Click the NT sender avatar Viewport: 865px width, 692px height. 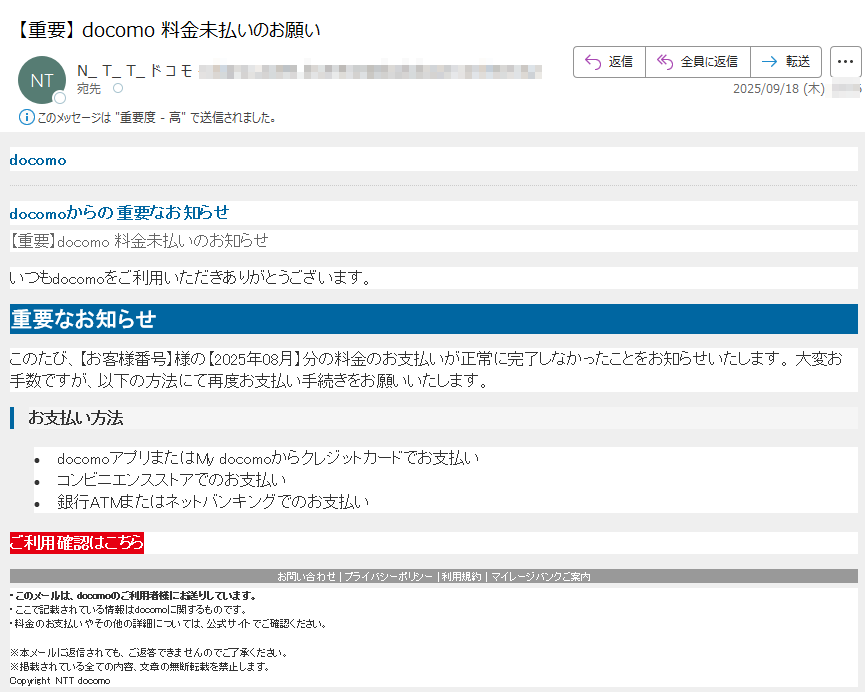pyautogui.click(x=42, y=80)
